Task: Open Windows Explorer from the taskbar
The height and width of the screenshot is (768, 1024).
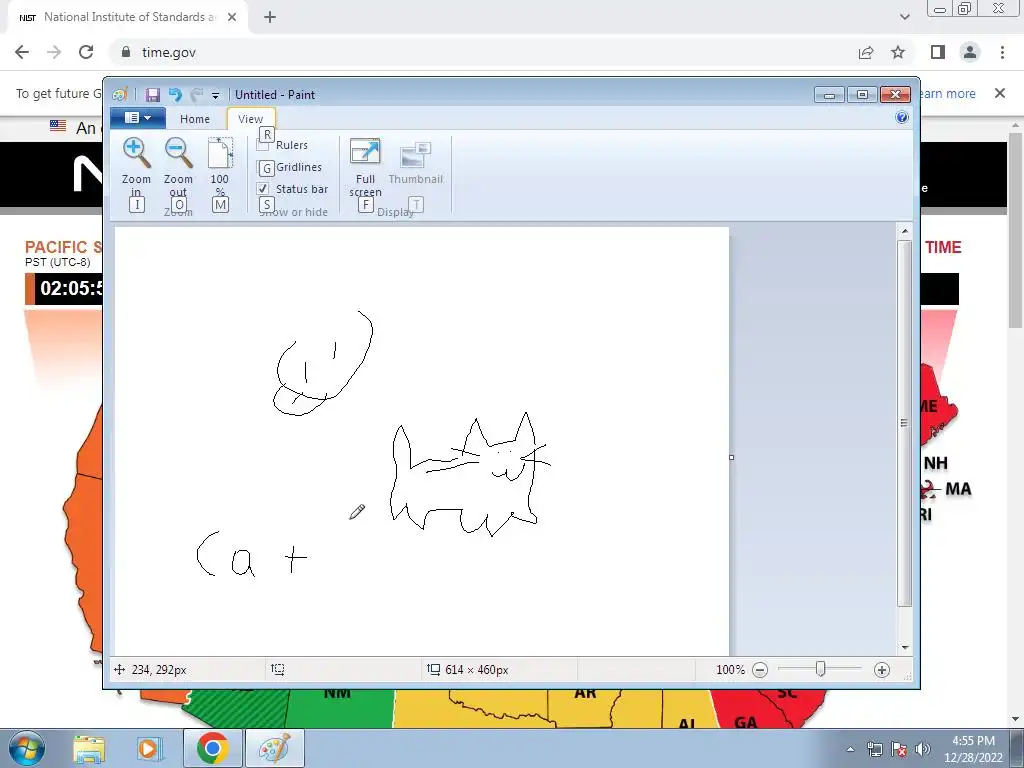Action: 89,749
